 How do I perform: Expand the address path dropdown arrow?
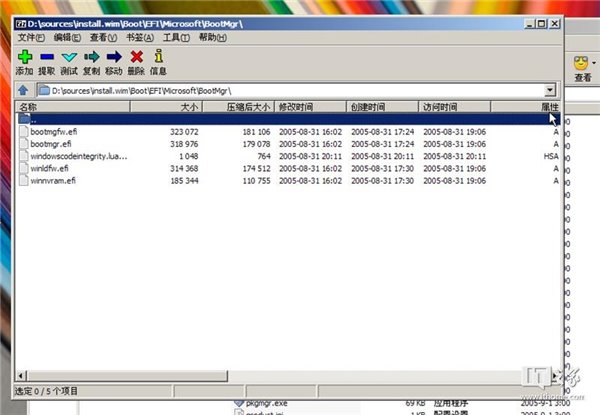coord(550,90)
